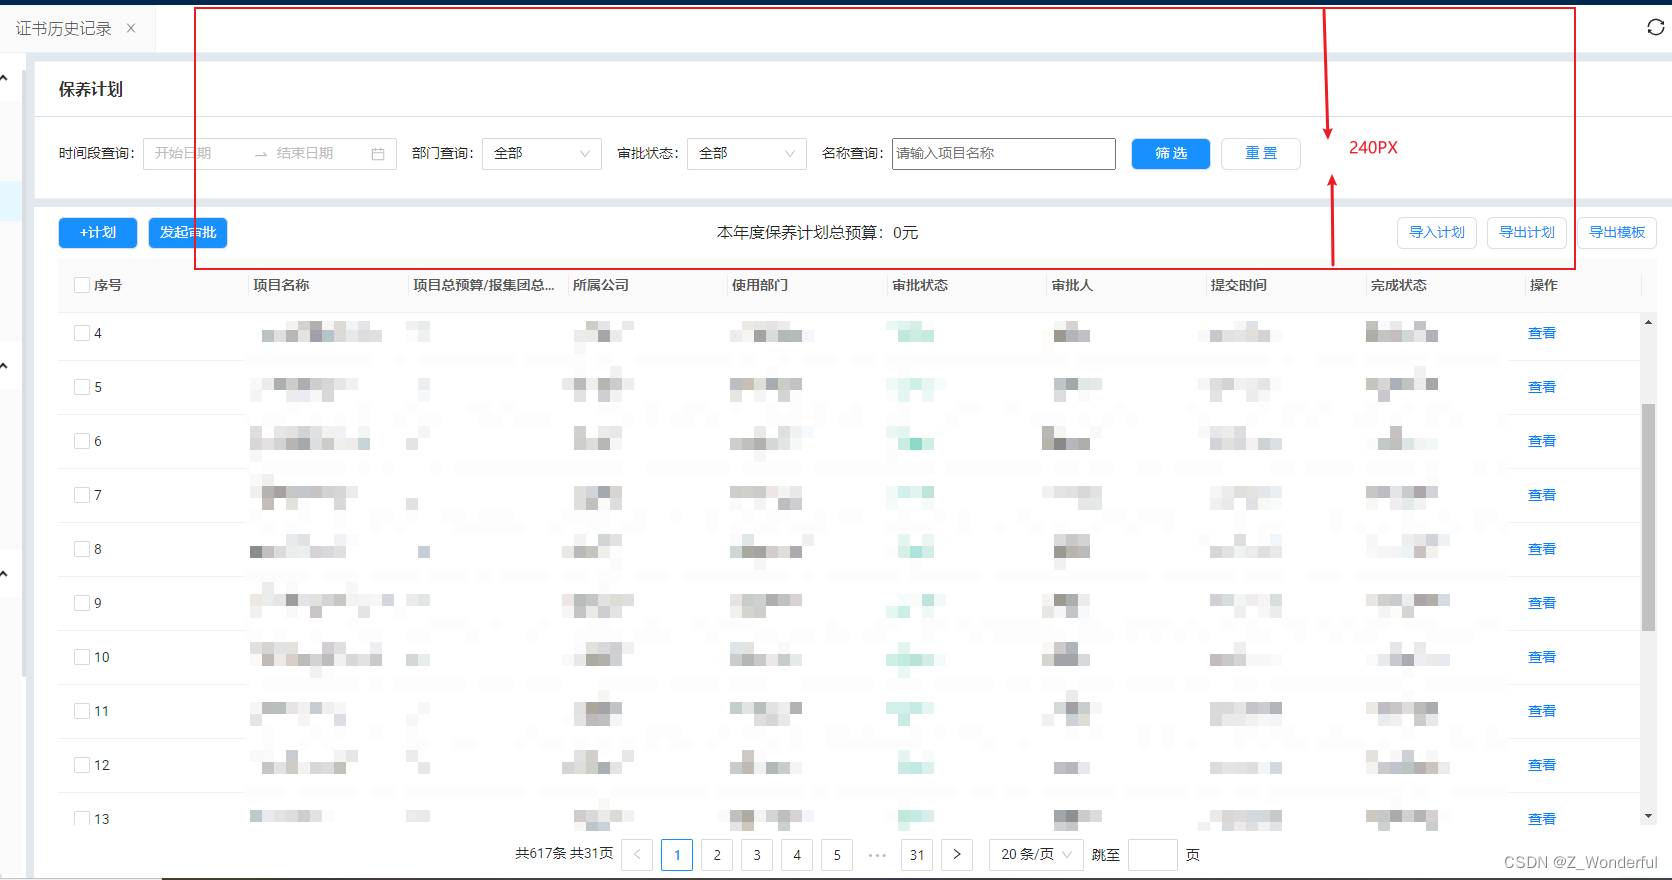Open the 部门查询 dropdown
Viewport: 1672px width, 880px height.
pyautogui.click(x=542, y=153)
